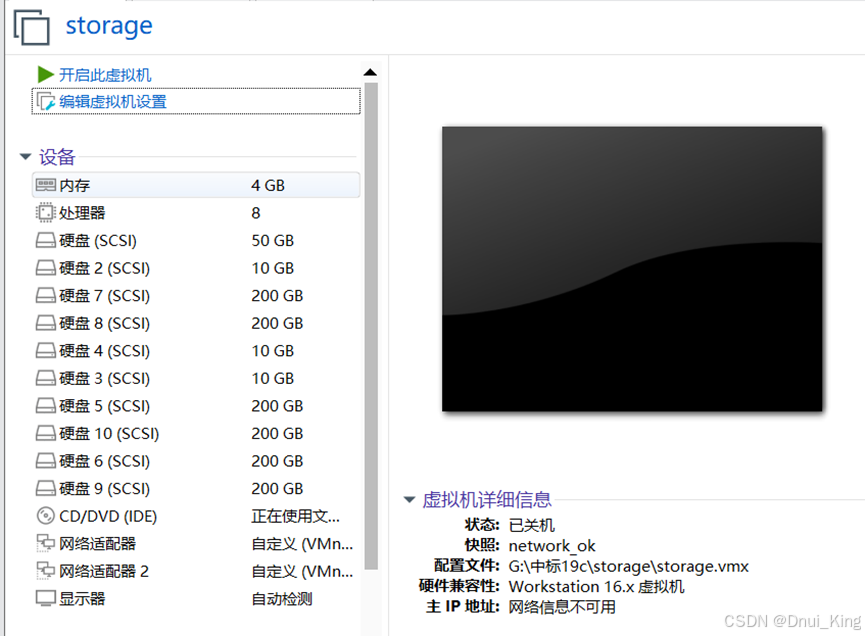The width and height of the screenshot is (865, 636).
Task: Click the icon for 硬盘 9 (SCSI)
Action: pyautogui.click(x=45, y=488)
